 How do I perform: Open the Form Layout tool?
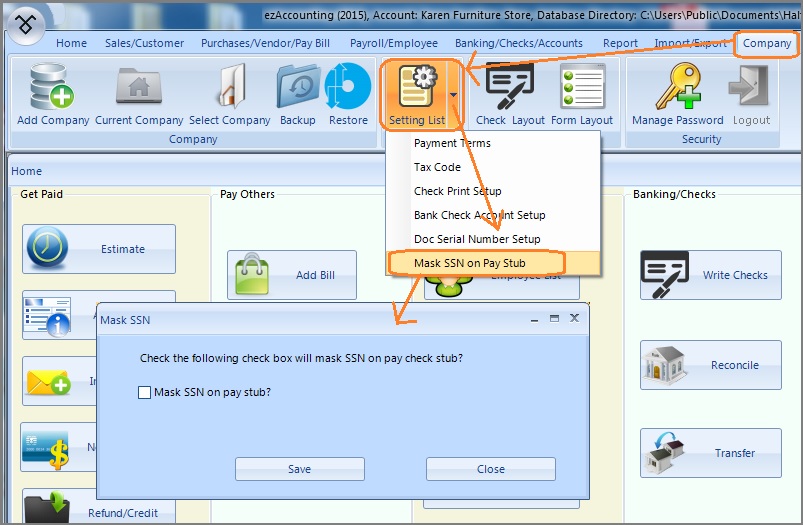coord(582,87)
